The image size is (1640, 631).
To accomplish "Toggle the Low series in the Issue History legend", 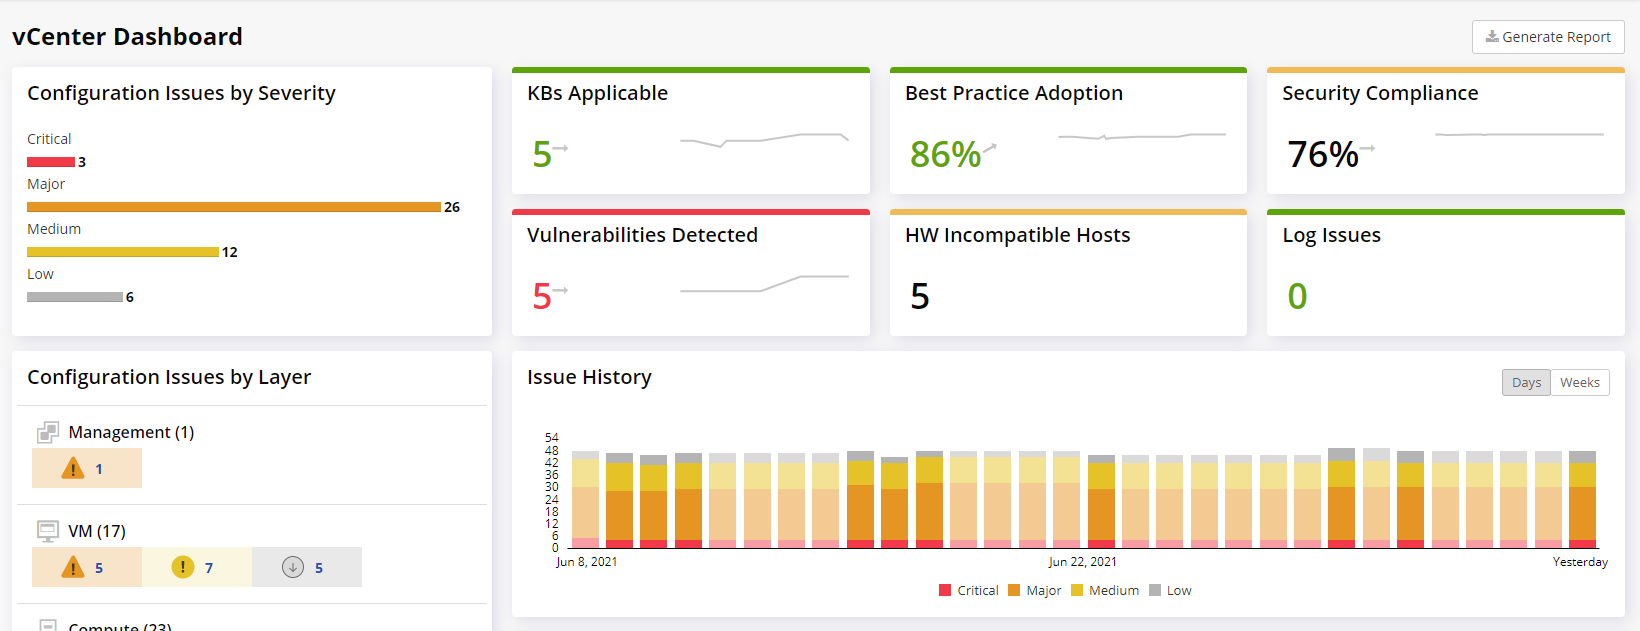I will pyautogui.click(x=1170, y=590).
